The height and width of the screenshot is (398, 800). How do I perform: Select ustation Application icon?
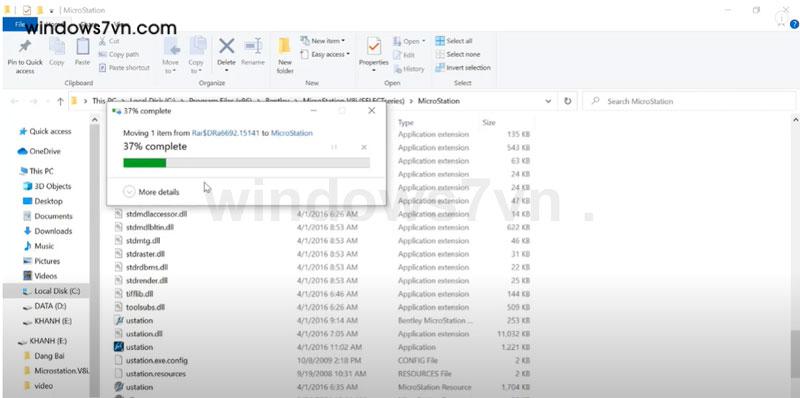[x=118, y=347]
